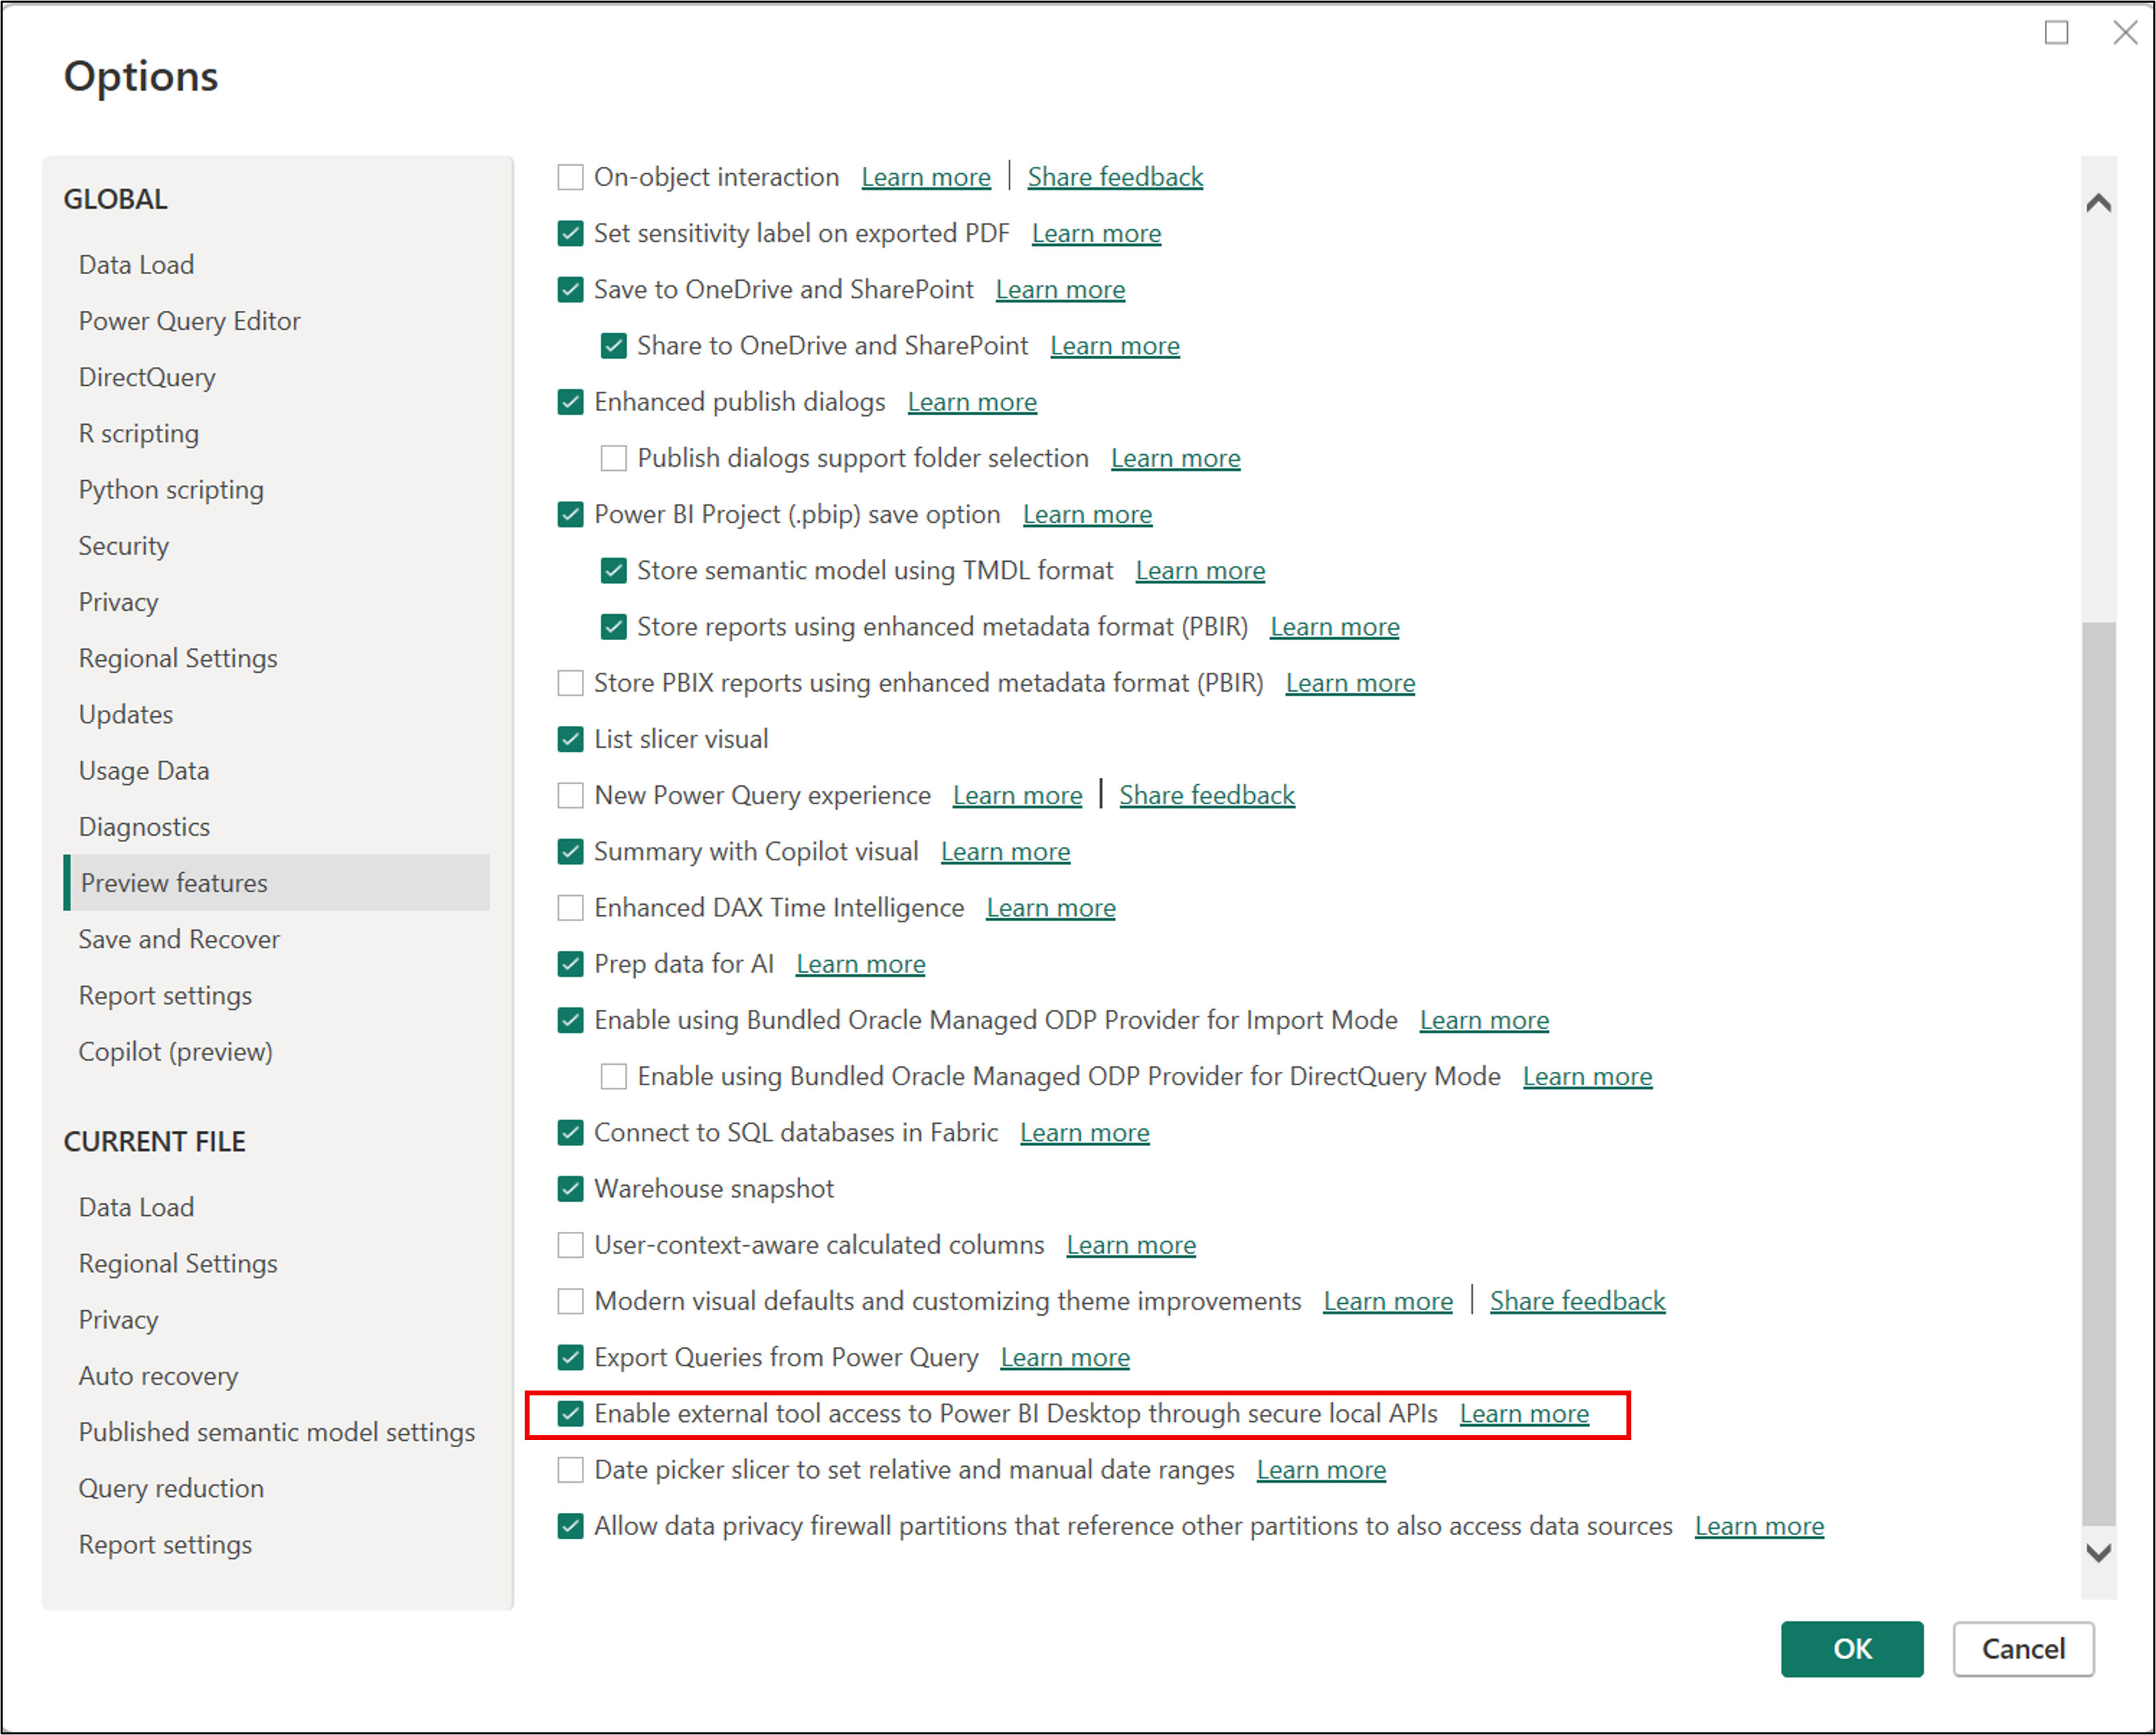Uncheck Store reports using enhanced metadata format (PBIR)
Screen dimensions: 2156x1735
pos(614,626)
